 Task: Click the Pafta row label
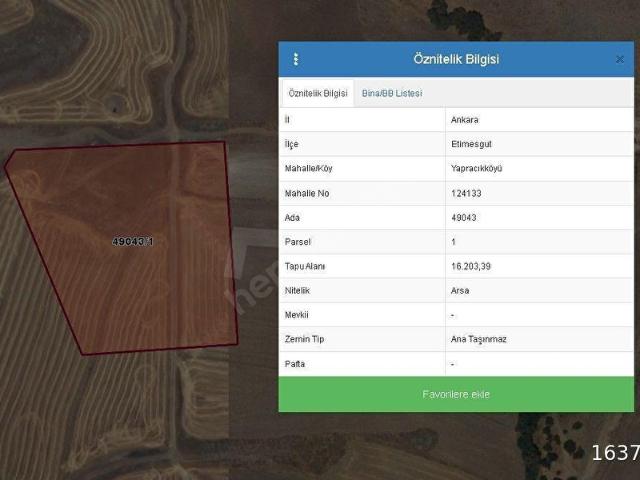(296, 364)
